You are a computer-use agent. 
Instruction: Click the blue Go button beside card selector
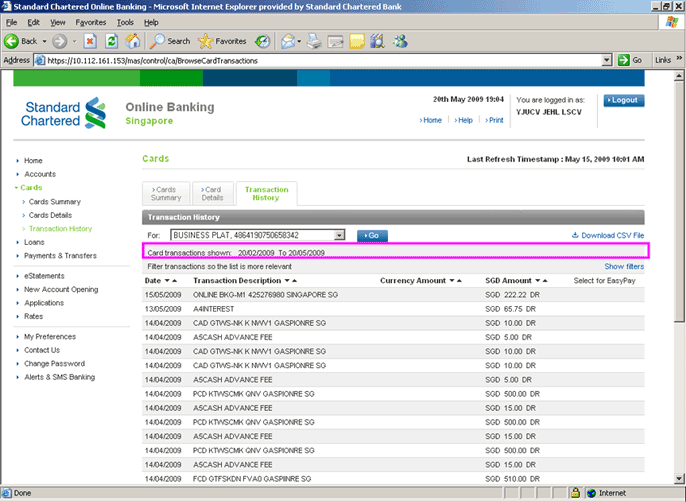pyautogui.click(x=372, y=235)
